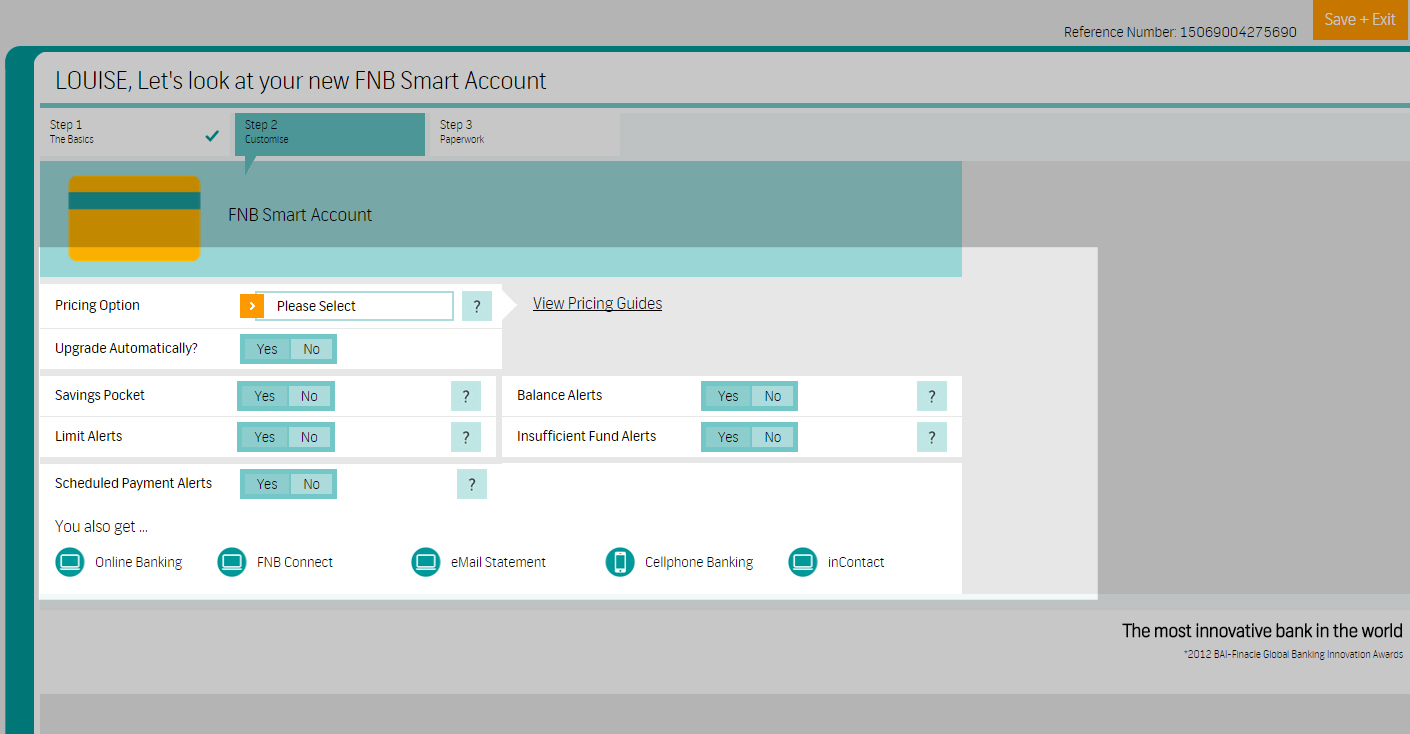
Task: Click the orange arrow beside Pricing Option
Action: tap(252, 306)
